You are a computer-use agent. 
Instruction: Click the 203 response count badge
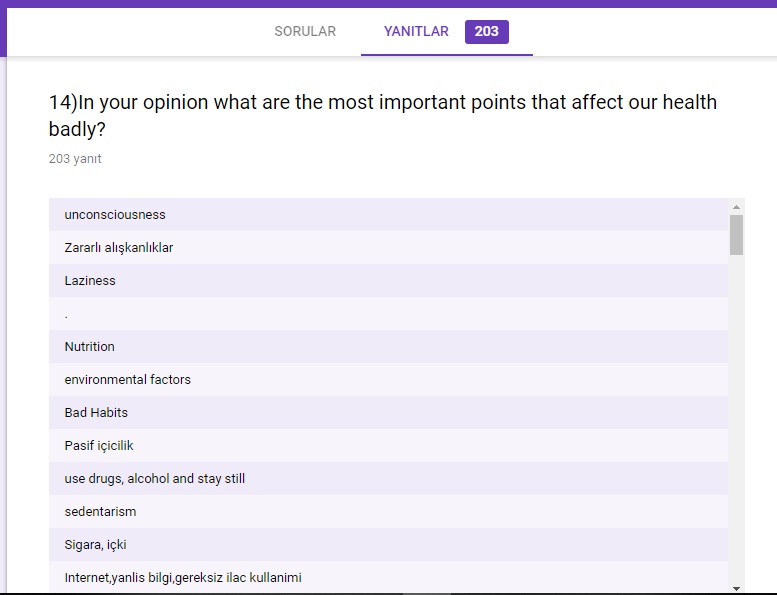487,32
